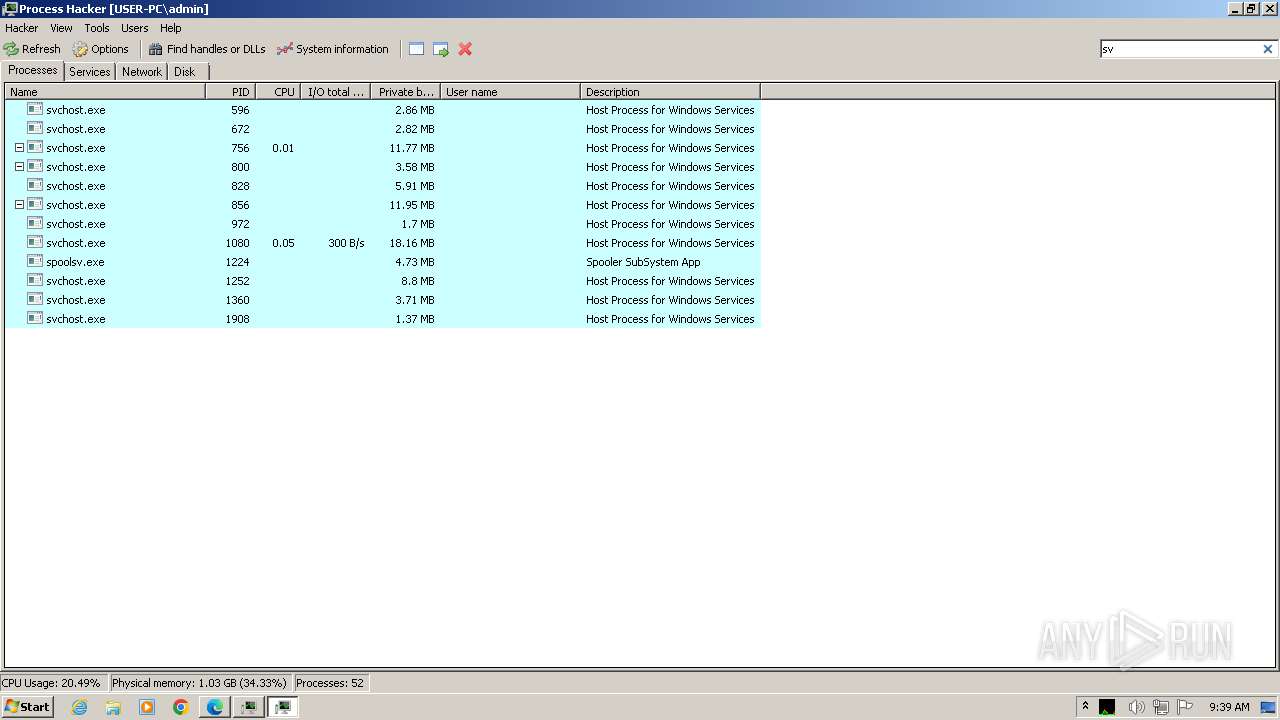The width and height of the screenshot is (1280, 720).
Task: Collapse svchost.exe PID 800 tree node
Action: (19, 167)
